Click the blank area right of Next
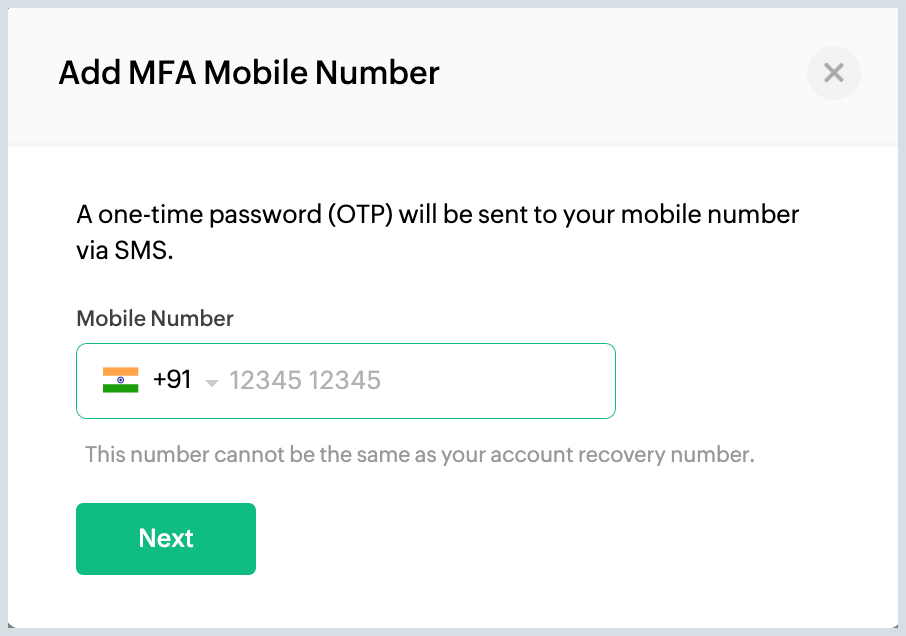906x636 pixels. coord(550,538)
